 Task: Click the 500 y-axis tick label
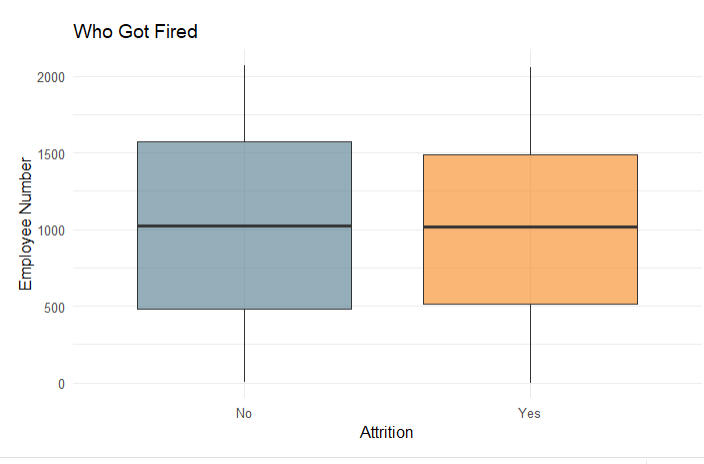click(53, 307)
